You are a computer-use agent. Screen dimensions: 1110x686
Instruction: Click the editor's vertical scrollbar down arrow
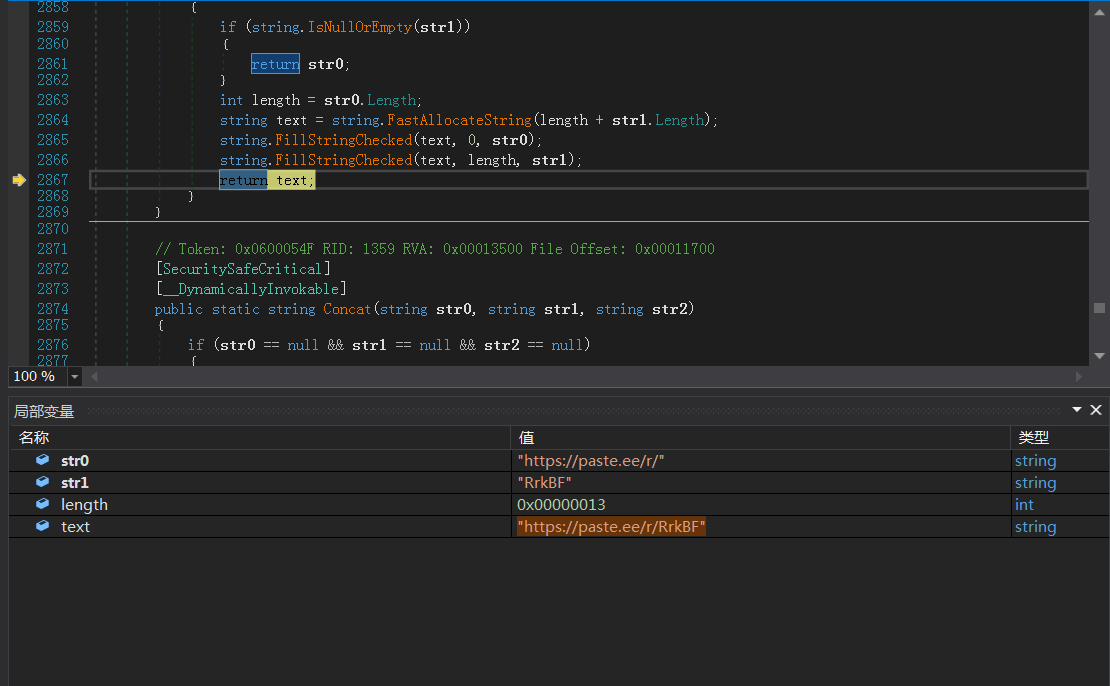pyautogui.click(x=1100, y=355)
